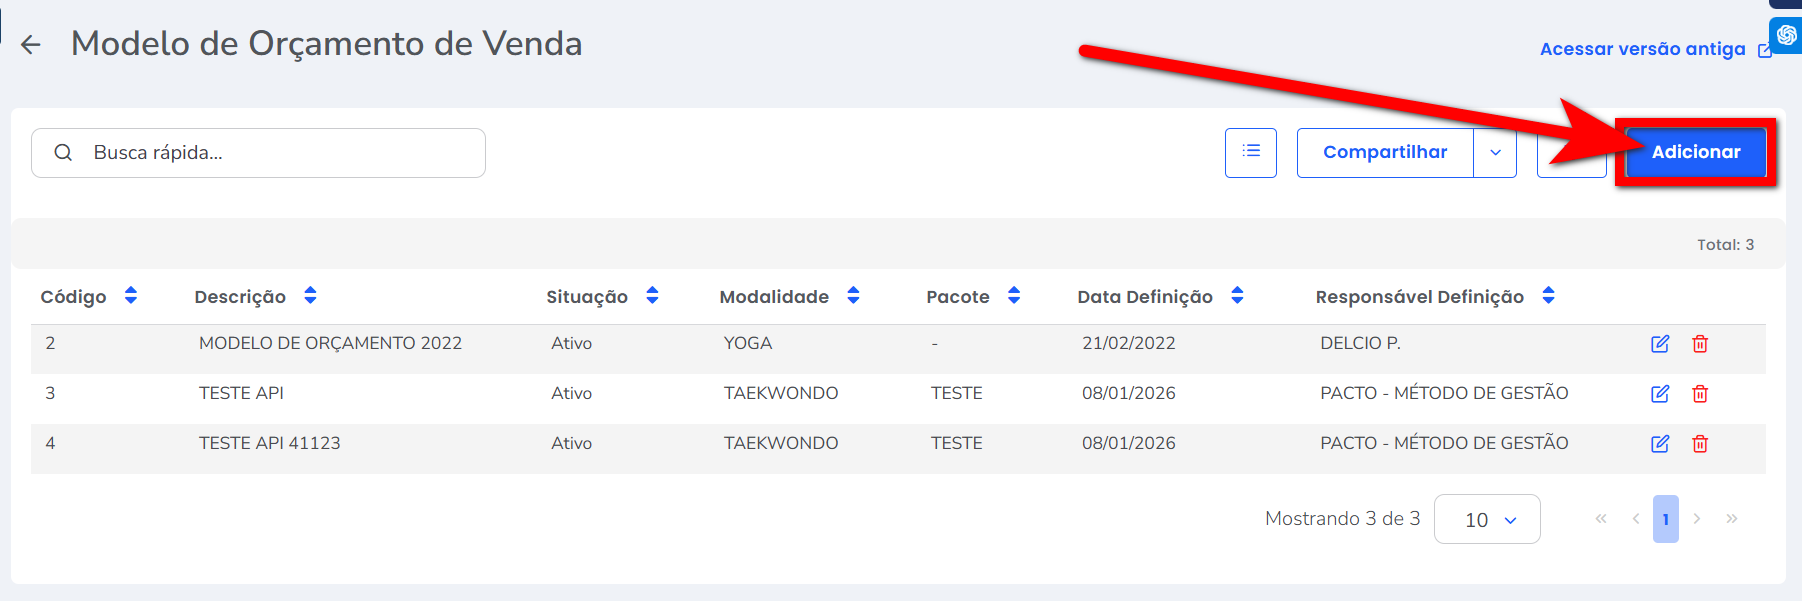The height and width of the screenshot is (601, 1802).
Task: Open the rows-per-page 10 dropdown
Action: (x=1487, y=519)
